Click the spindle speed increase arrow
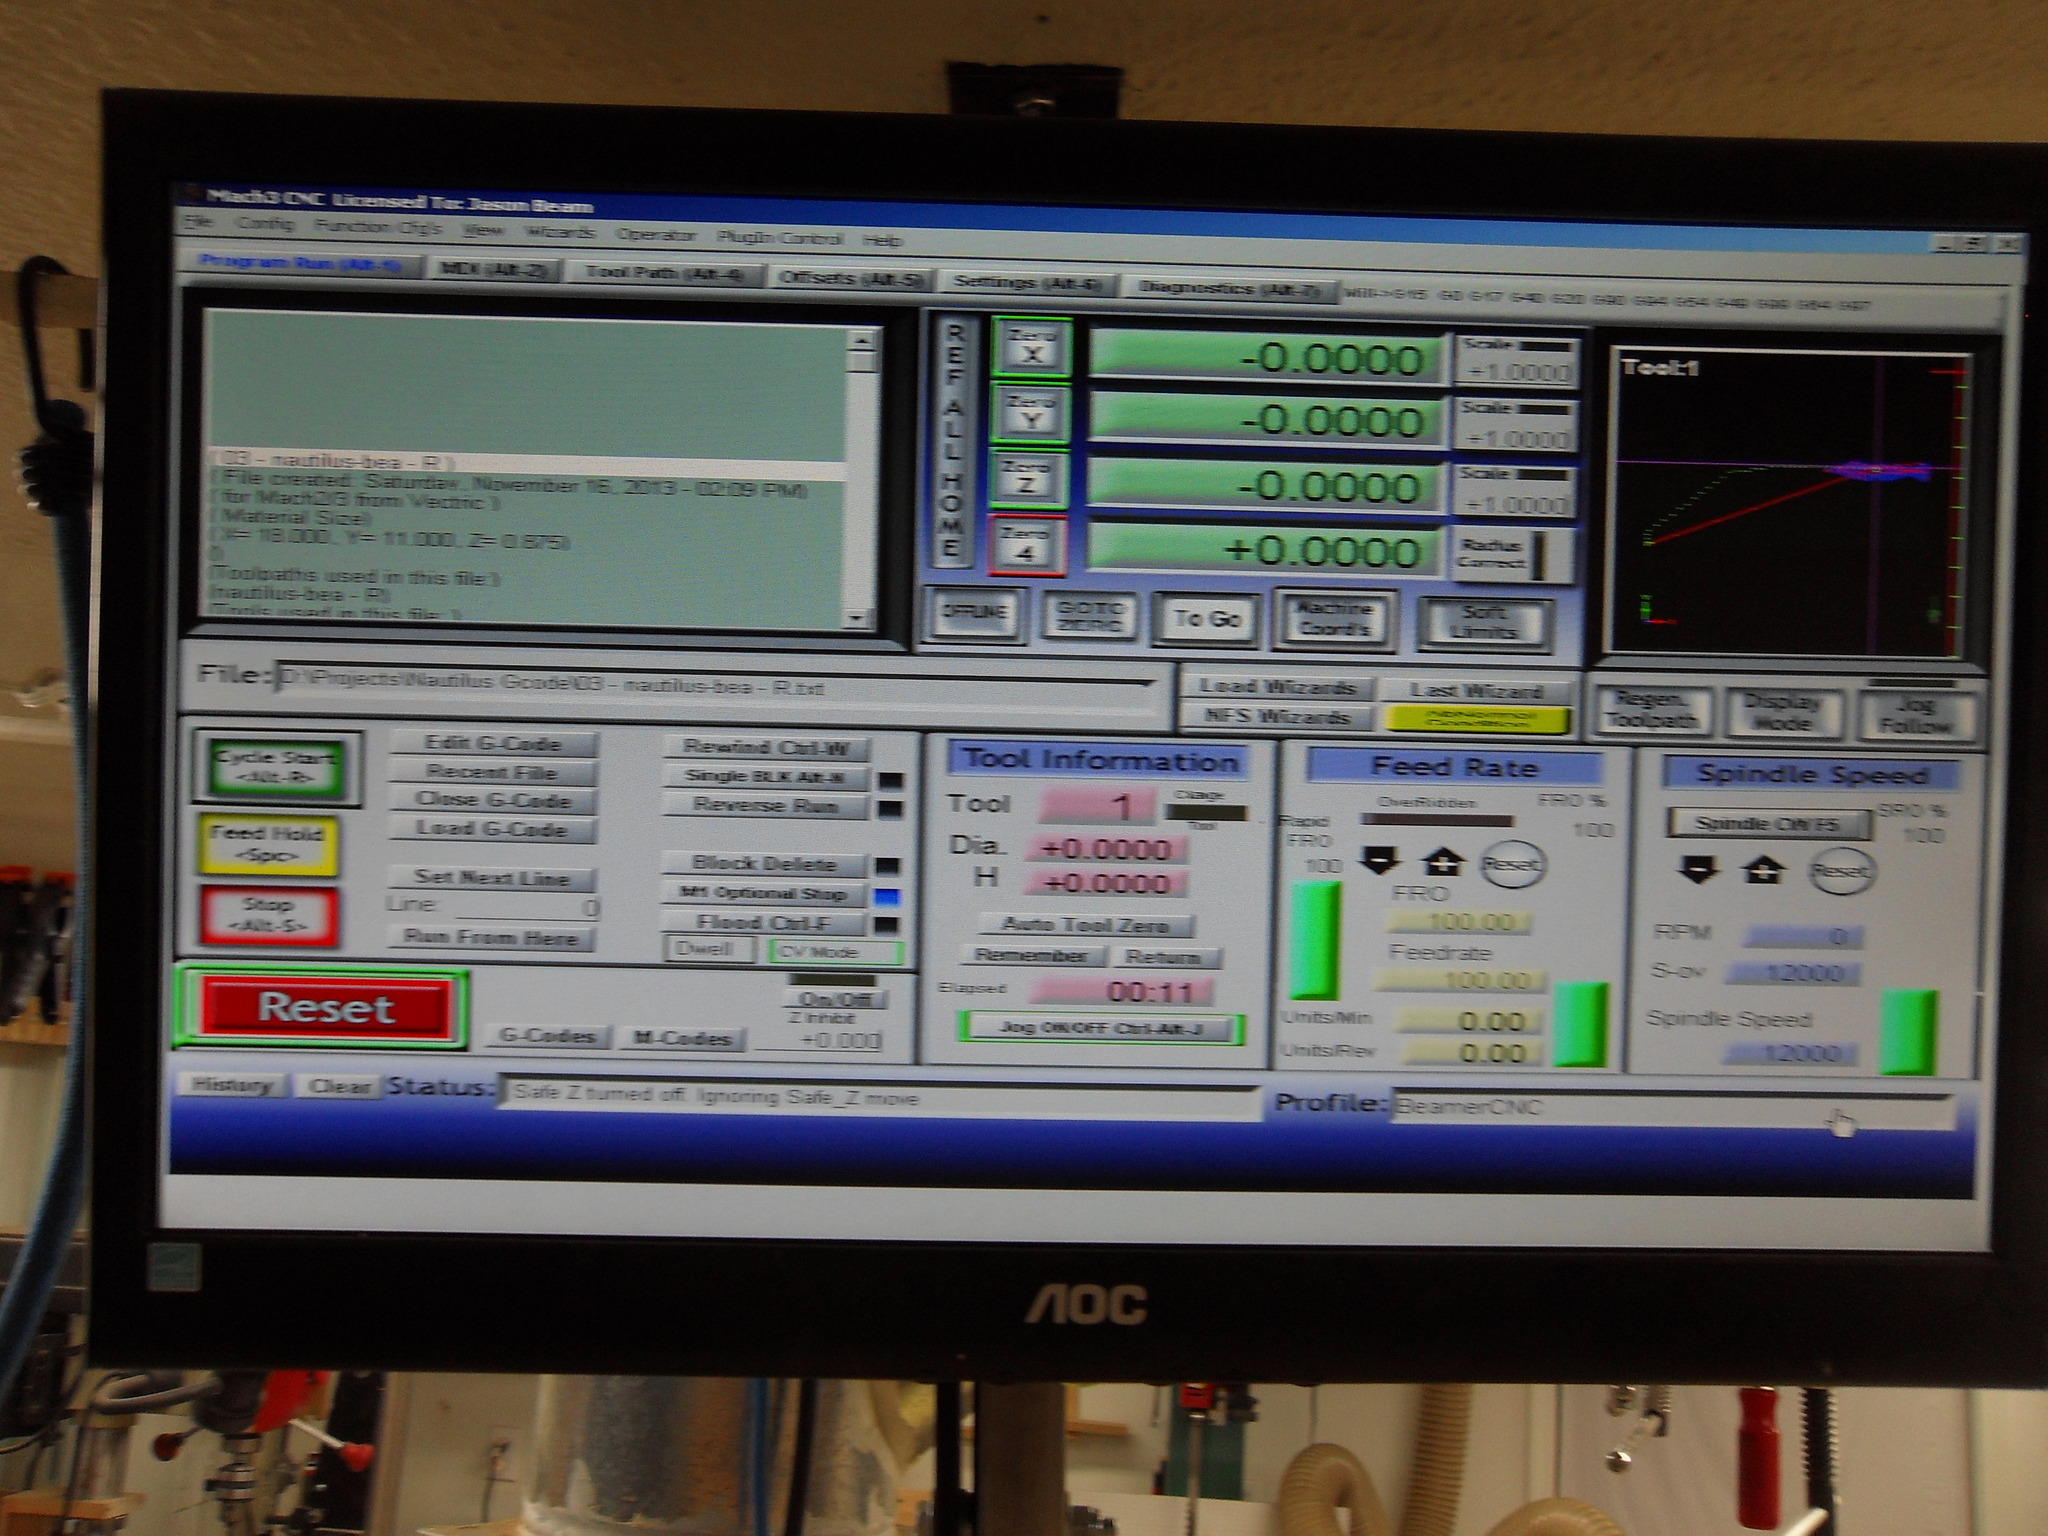Screen dimensions: 2048x1536 point(1763,870)
